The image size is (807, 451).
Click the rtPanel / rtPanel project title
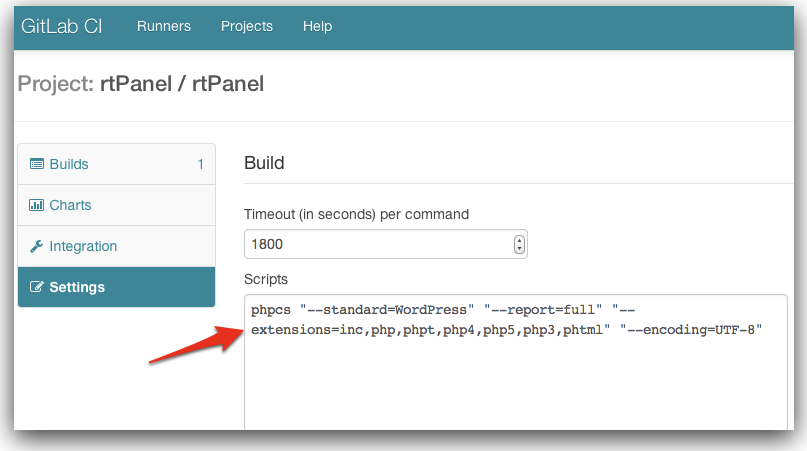point(182,84)
